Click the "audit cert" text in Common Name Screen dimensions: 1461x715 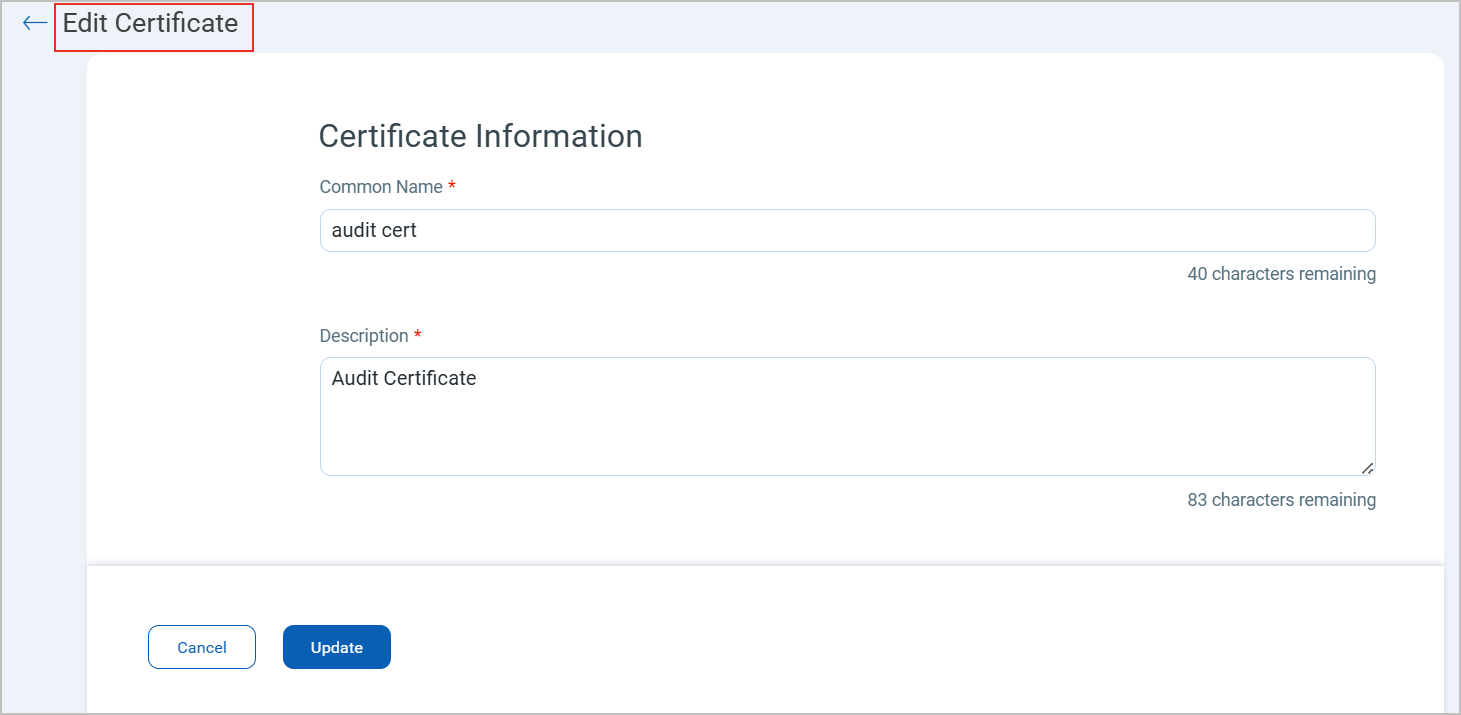pyautogui.click(x=374, y=231)
